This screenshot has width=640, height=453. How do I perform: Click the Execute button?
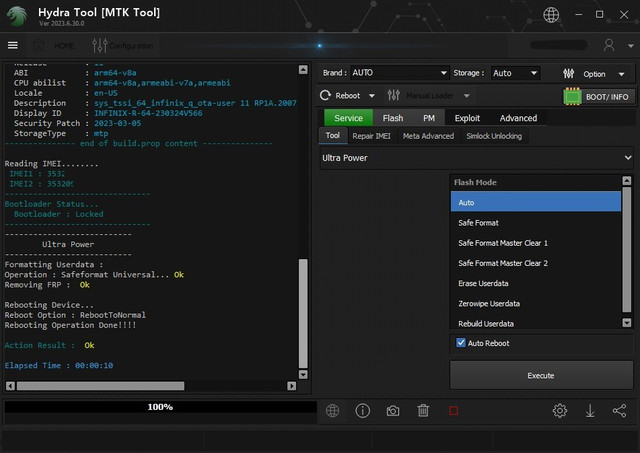541,375
